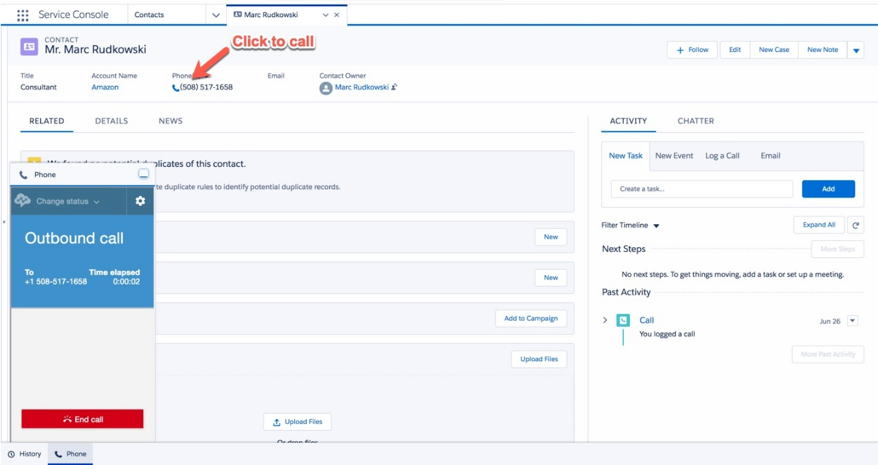End the outbound call

[82, 419]
